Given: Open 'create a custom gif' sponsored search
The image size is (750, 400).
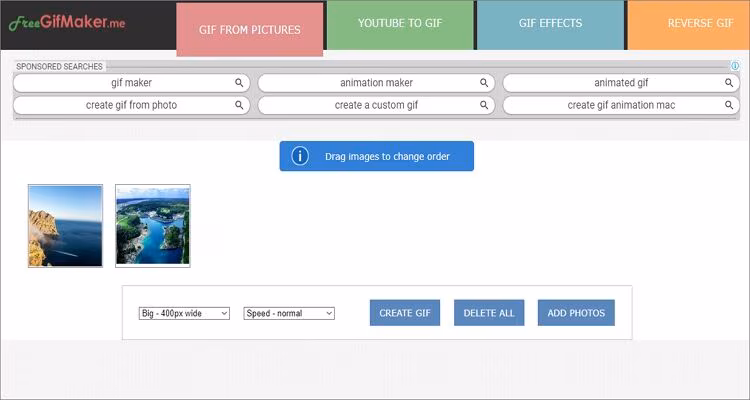Looking at the screenshot, I should (x=376, y=105).
